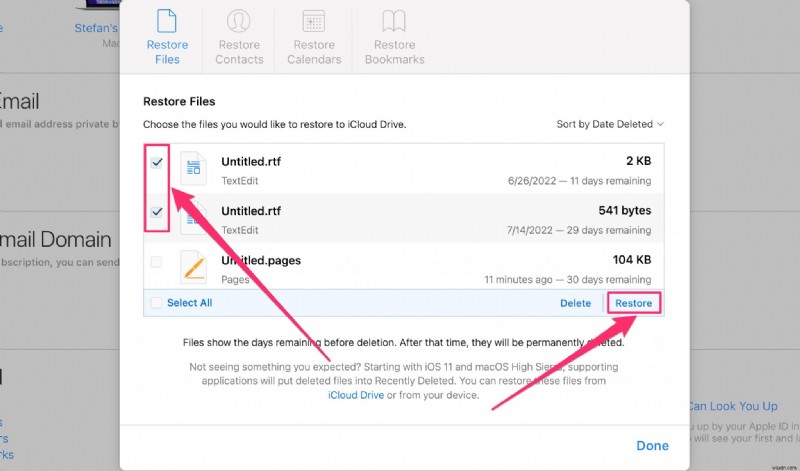The height and width of the screenshot is (471, 800).
Task: Click the Restore button
Action: click(x=633, y=303)
